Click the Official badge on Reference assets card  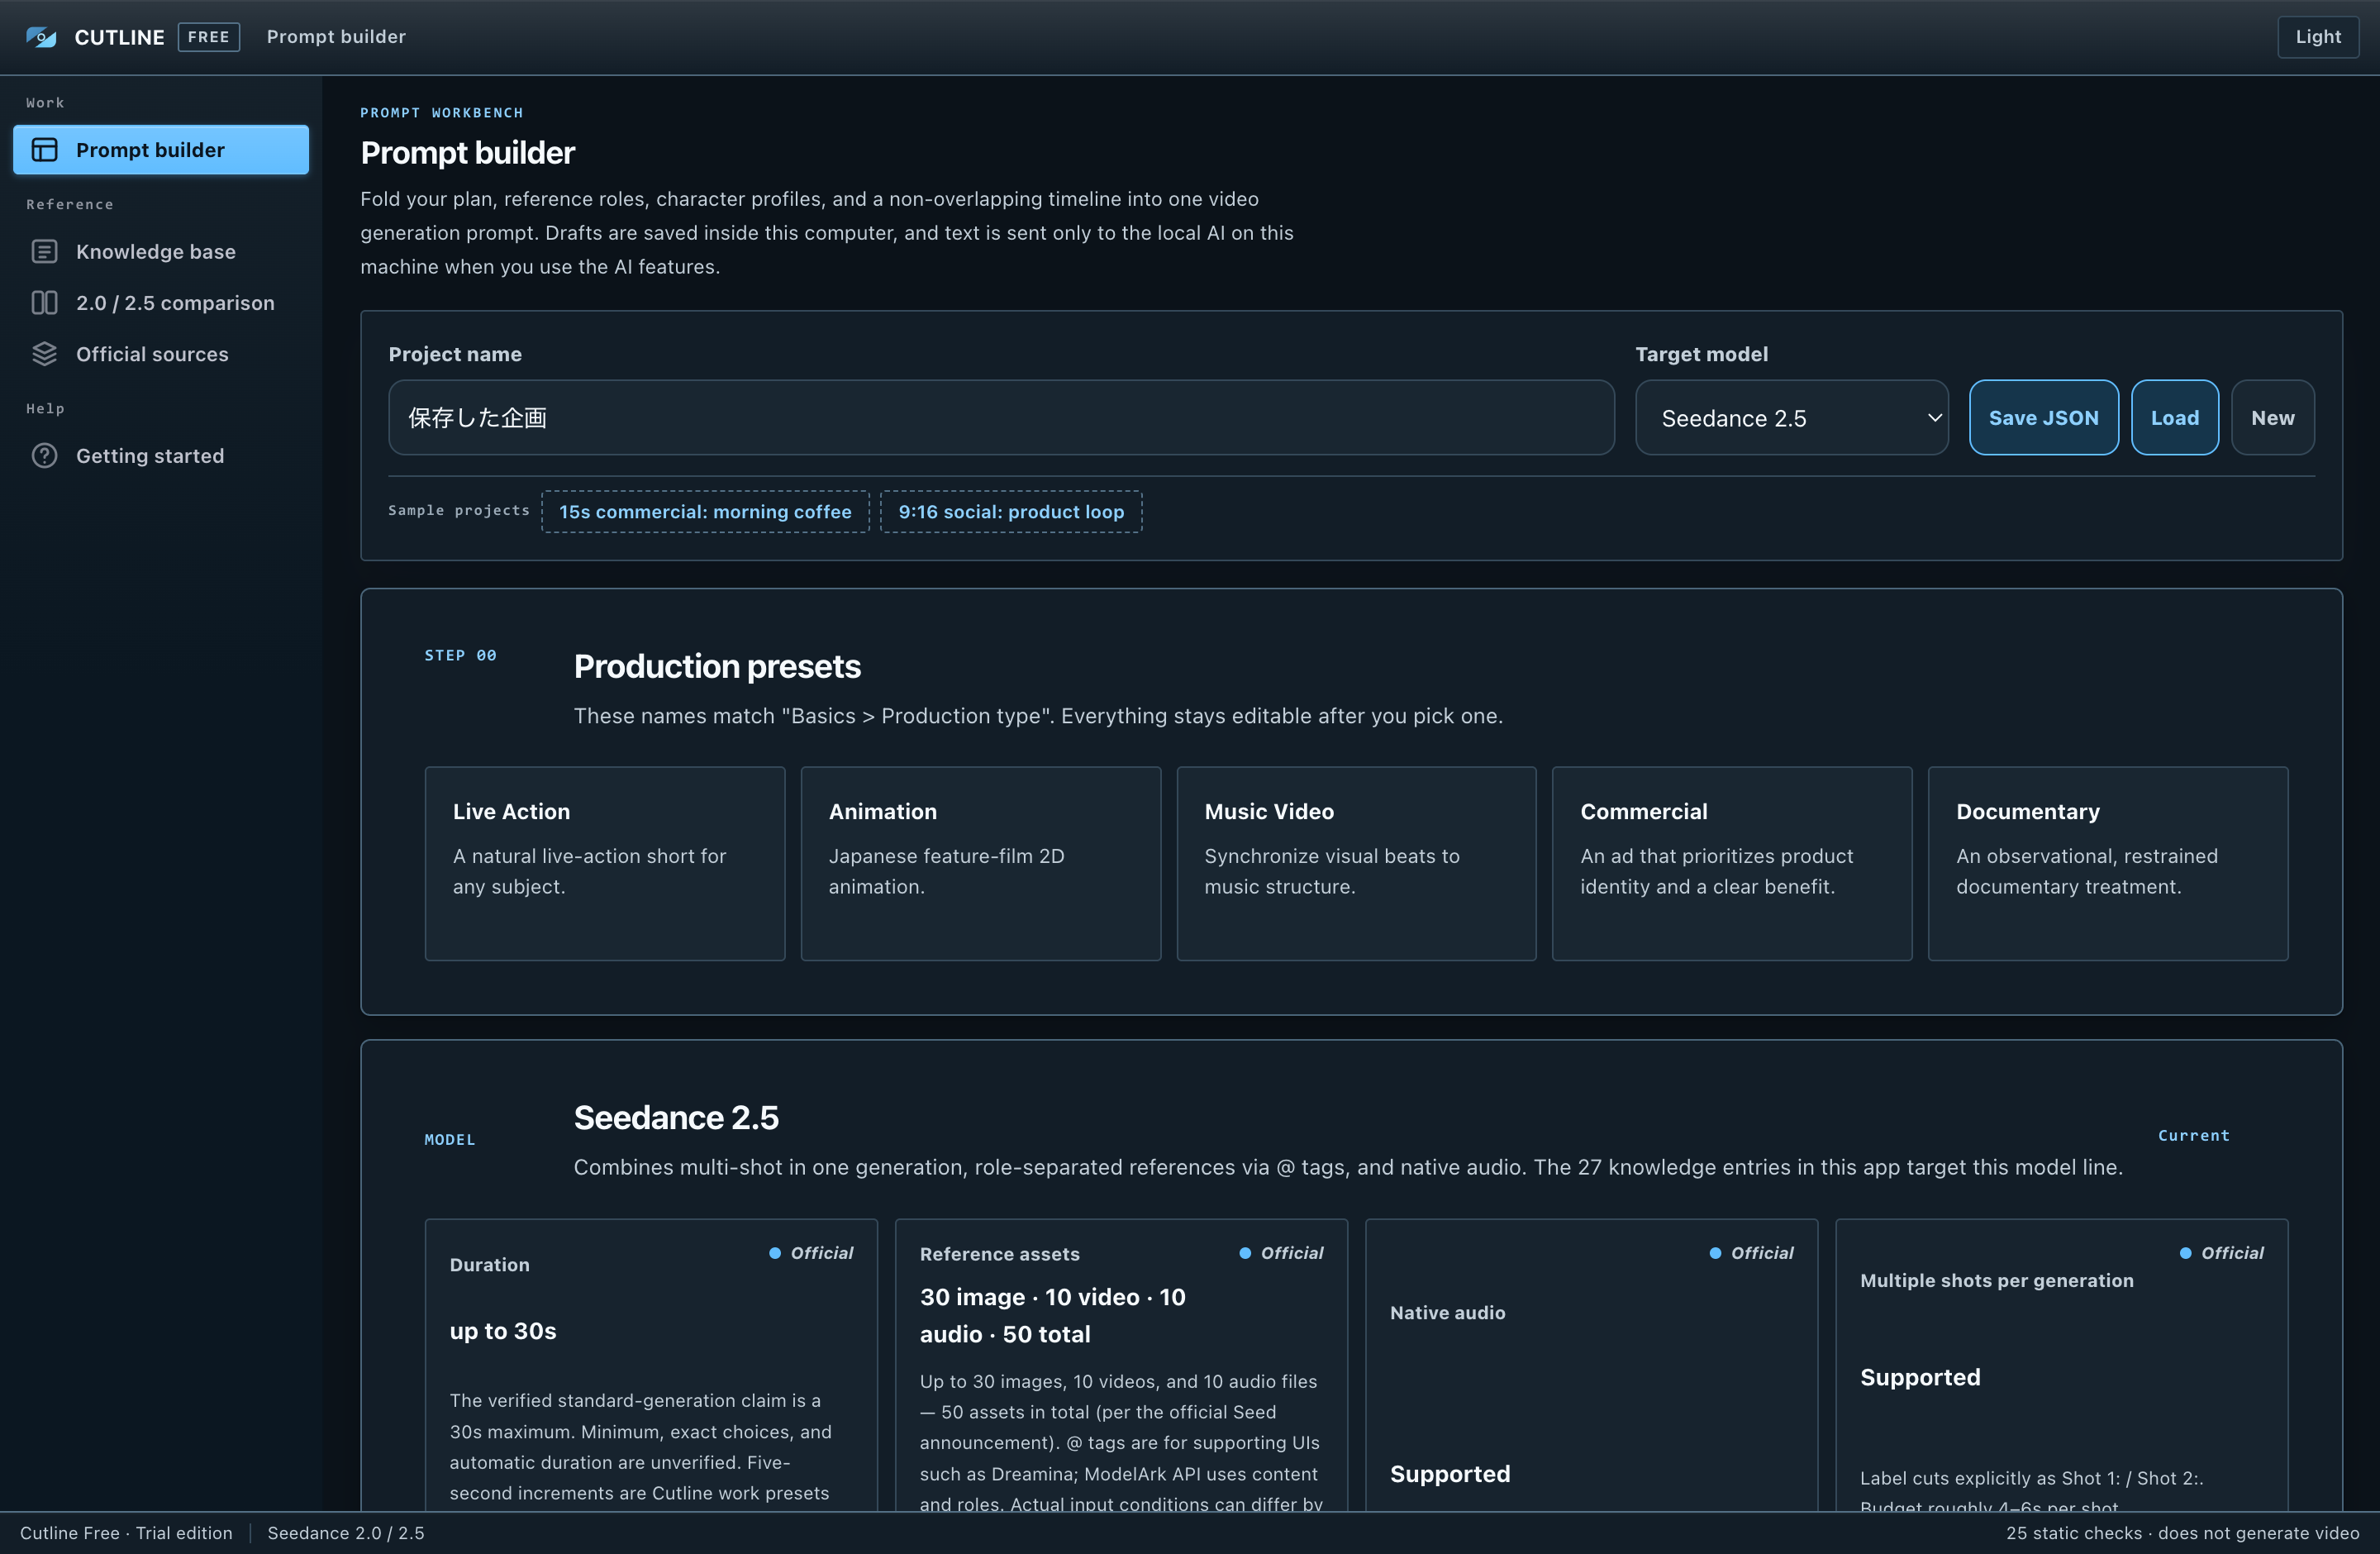(x=1281, y=1253)
